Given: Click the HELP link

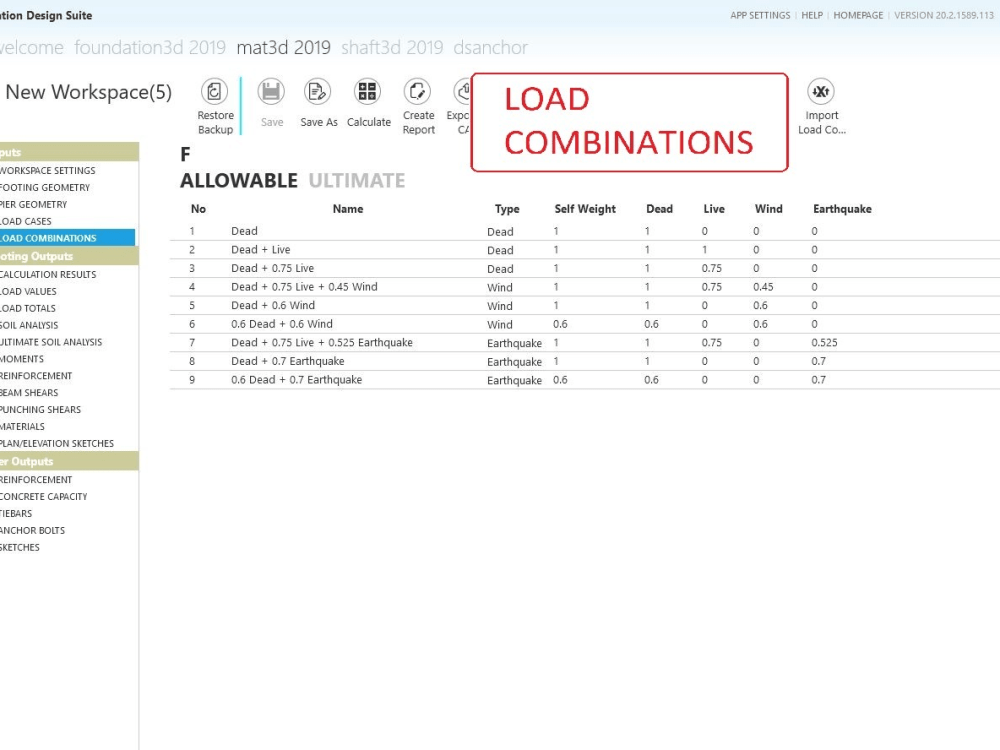Looking at the screenshot, I should (812, 15).
